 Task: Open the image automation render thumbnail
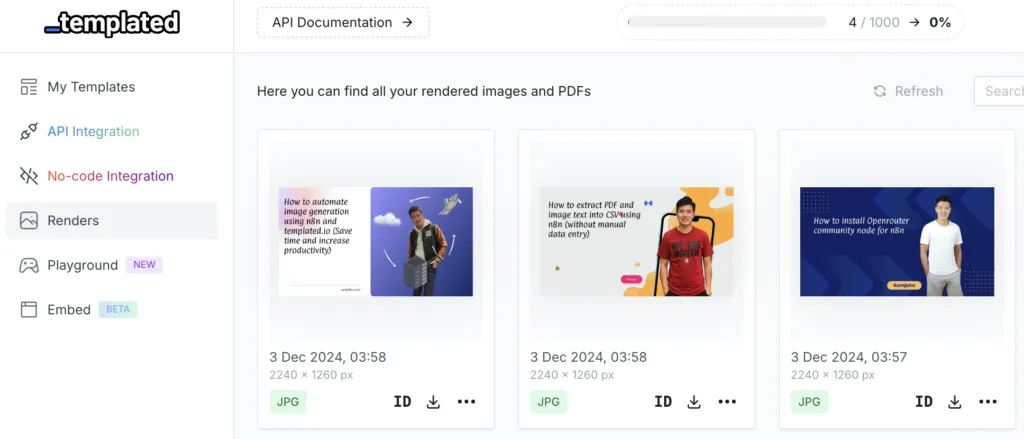click(376, 241)
